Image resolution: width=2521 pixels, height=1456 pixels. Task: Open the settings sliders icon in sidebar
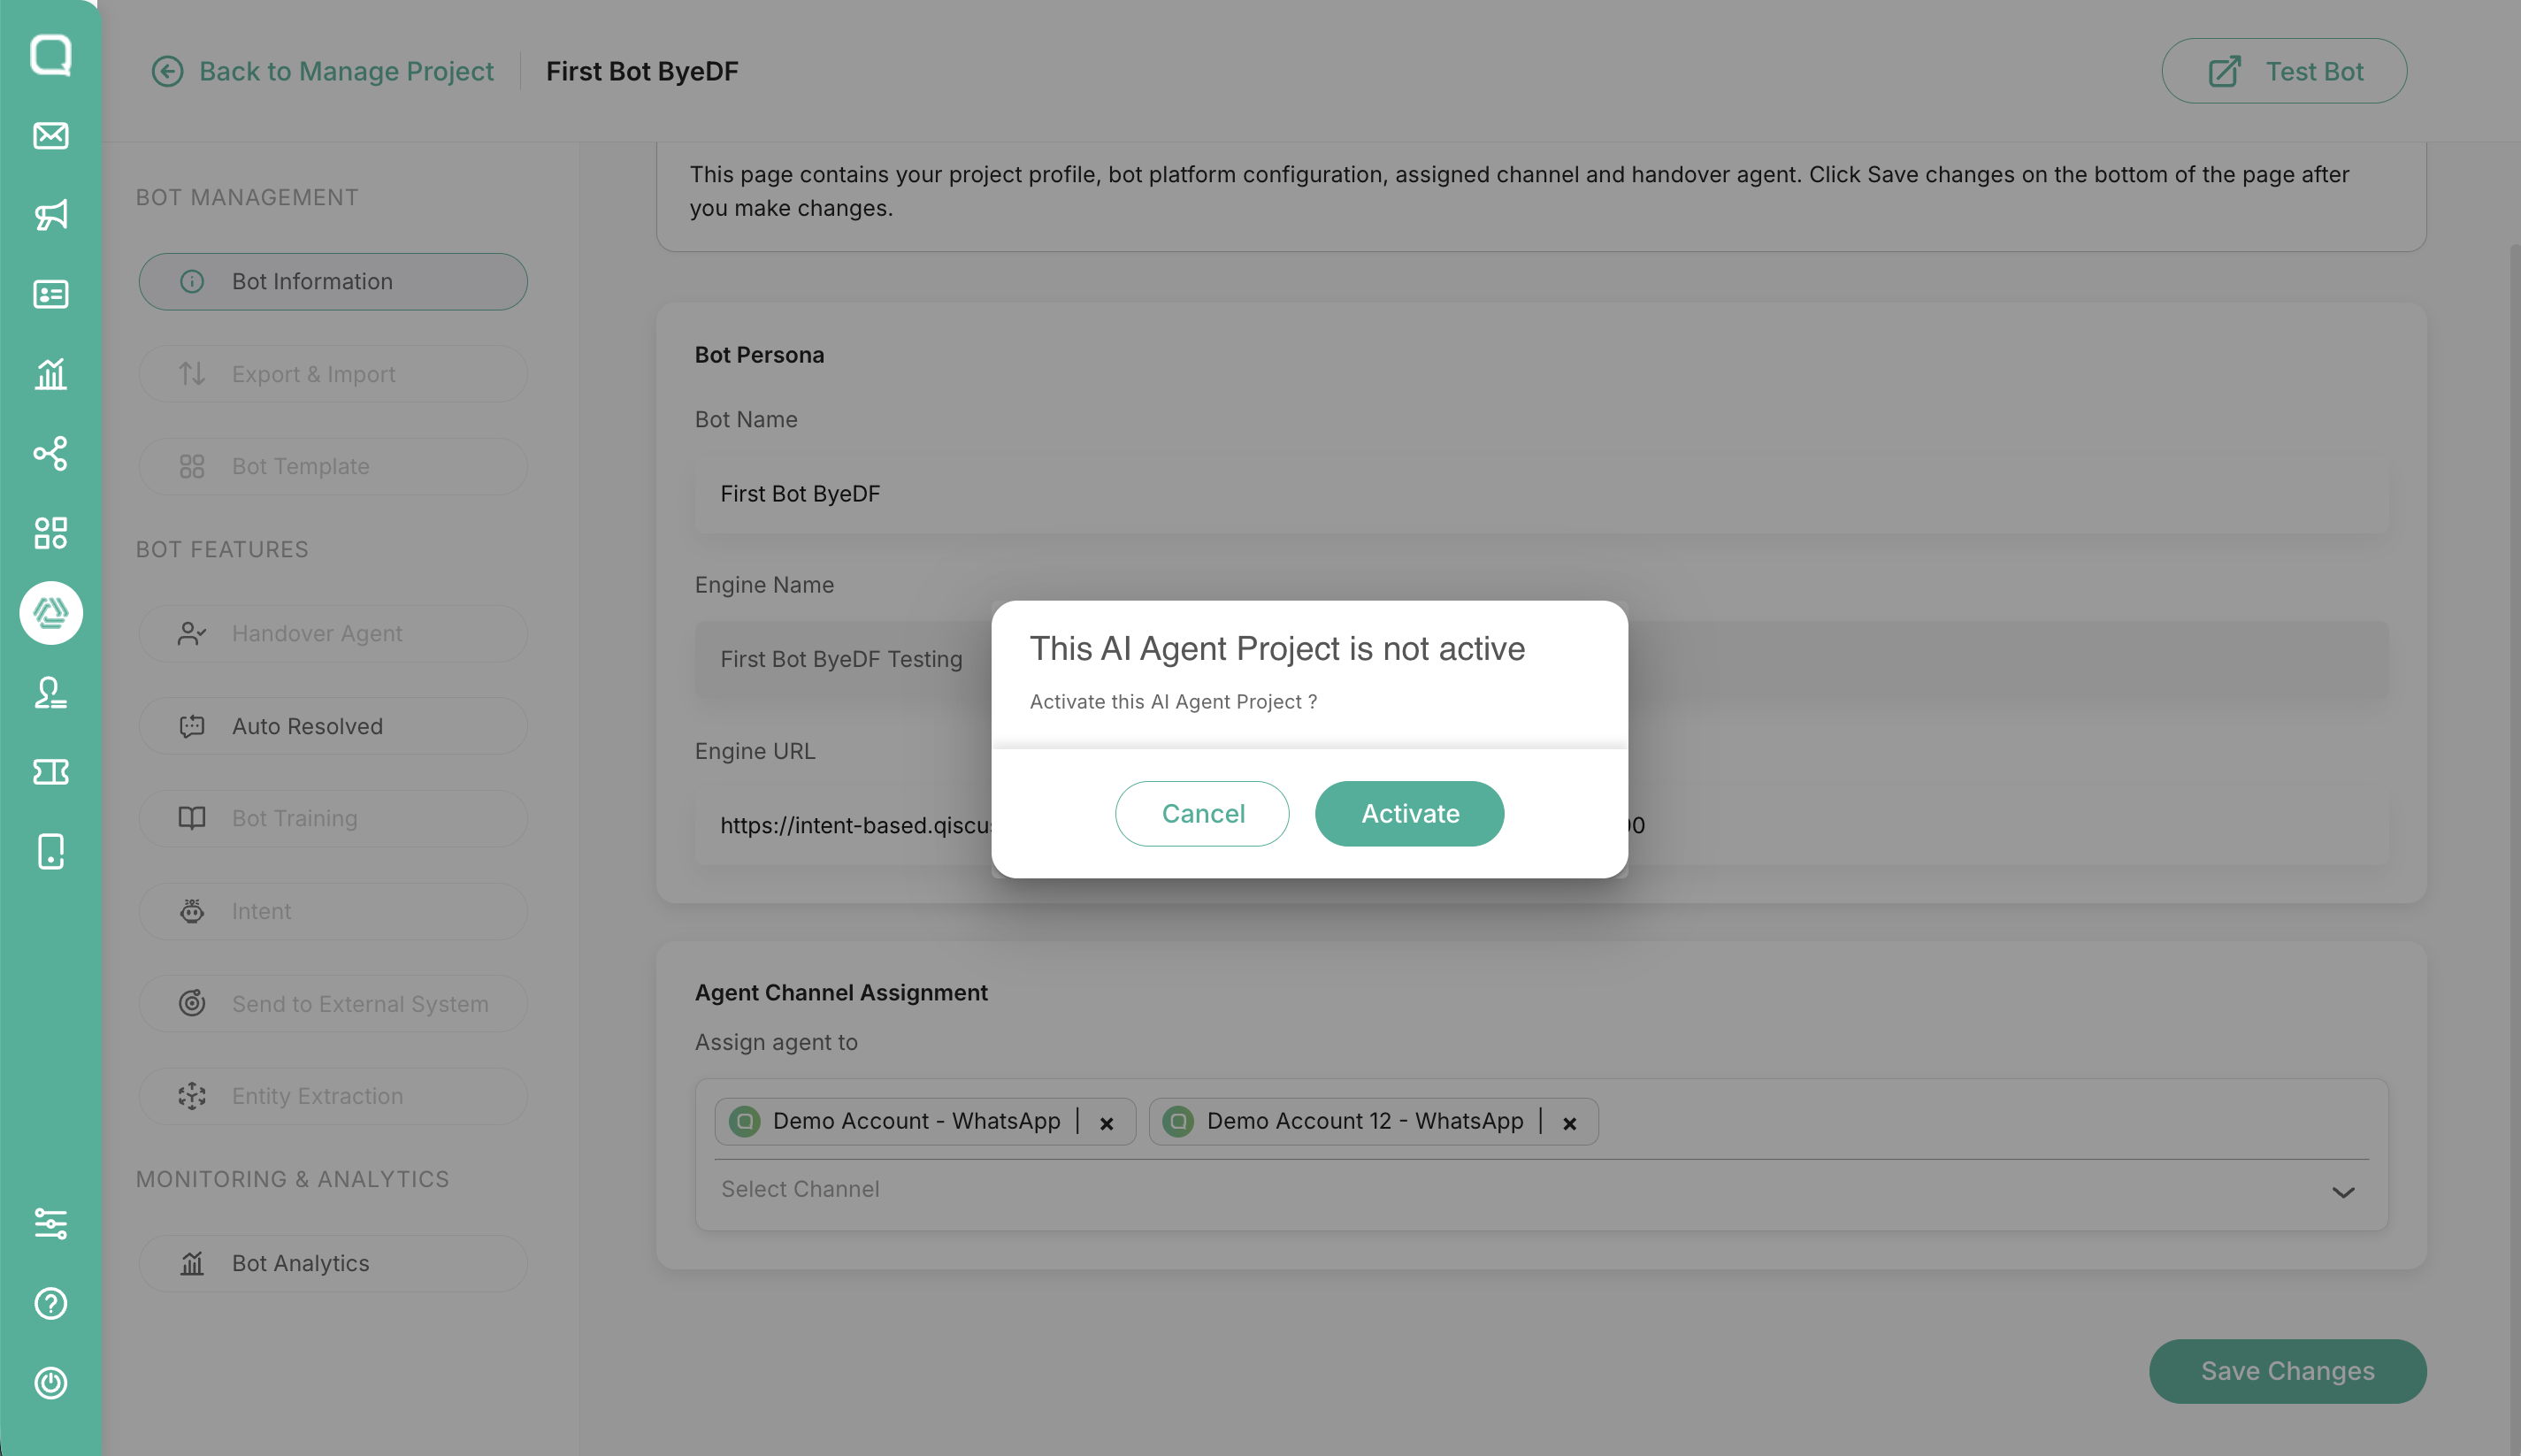pyautogui.click(x=51, y=1223)
